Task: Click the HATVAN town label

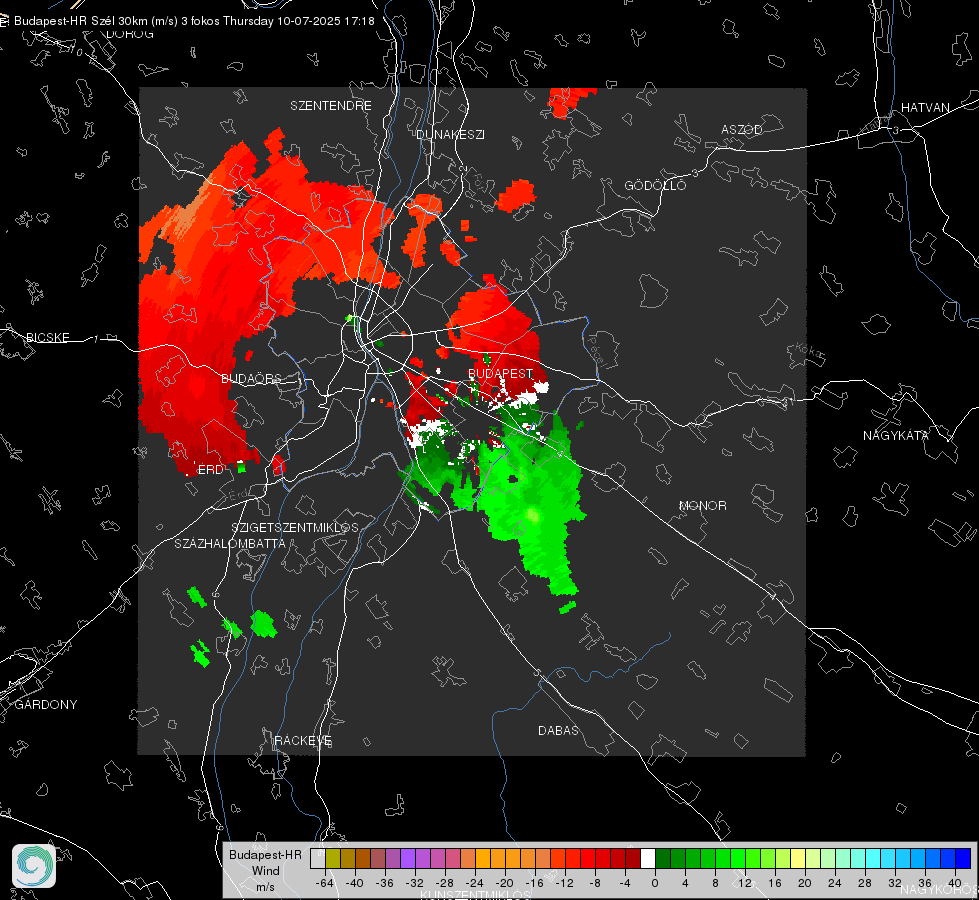Action: (925, 107)
